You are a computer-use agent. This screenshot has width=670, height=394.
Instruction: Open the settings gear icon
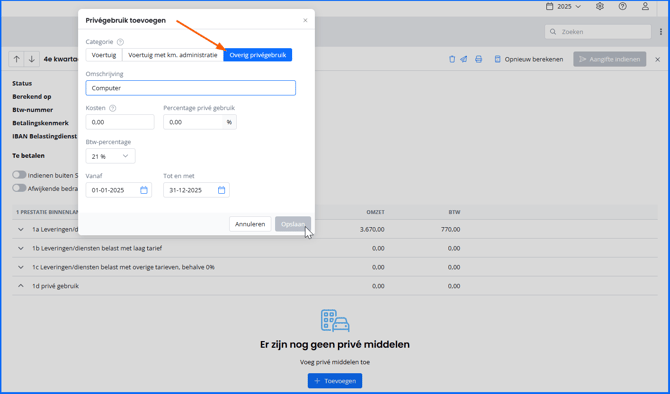600,6
